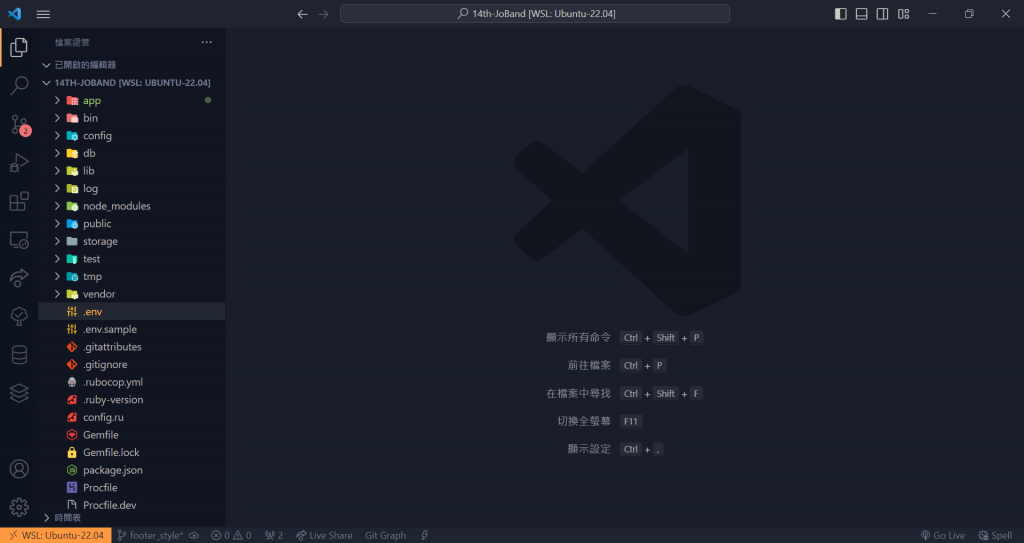Expand the log folder
Image resolution: width=1024 pixels, height=543 pixels.
tap(132, 189)
